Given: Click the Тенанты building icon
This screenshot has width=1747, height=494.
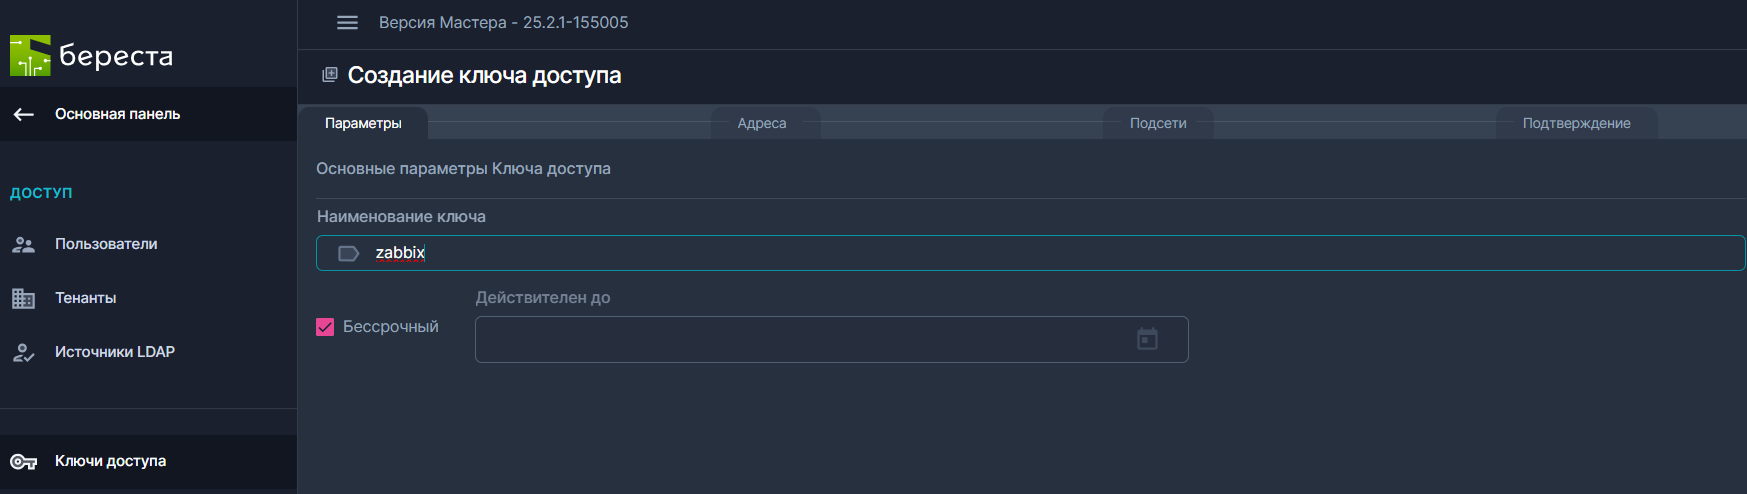Looking at the screenshot, I should [x=23, y=299].
